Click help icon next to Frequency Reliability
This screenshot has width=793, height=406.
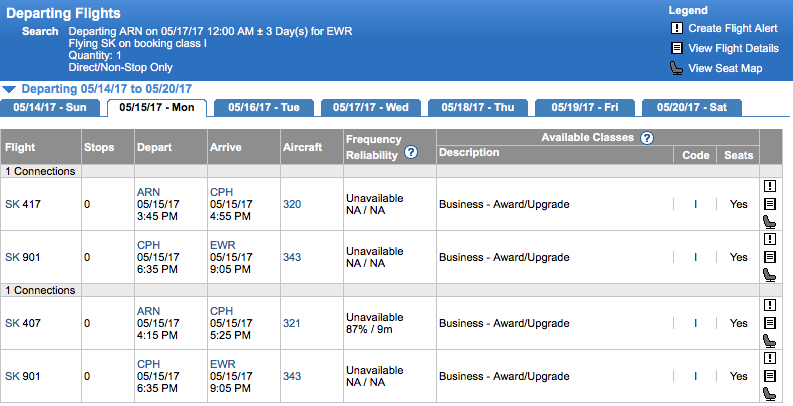pyautogui.click(x=410, y=152)
